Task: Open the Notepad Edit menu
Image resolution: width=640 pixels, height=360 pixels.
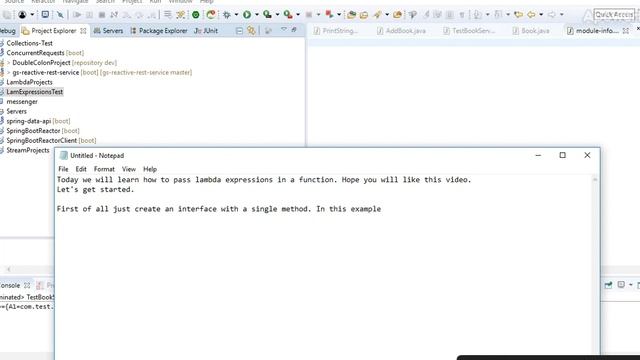Action: pyautogui.click(x=81, y=169)
